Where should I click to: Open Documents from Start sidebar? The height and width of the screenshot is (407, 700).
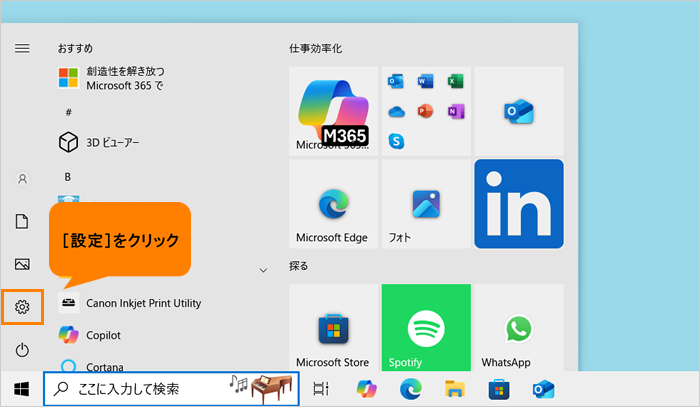[22, 221]
